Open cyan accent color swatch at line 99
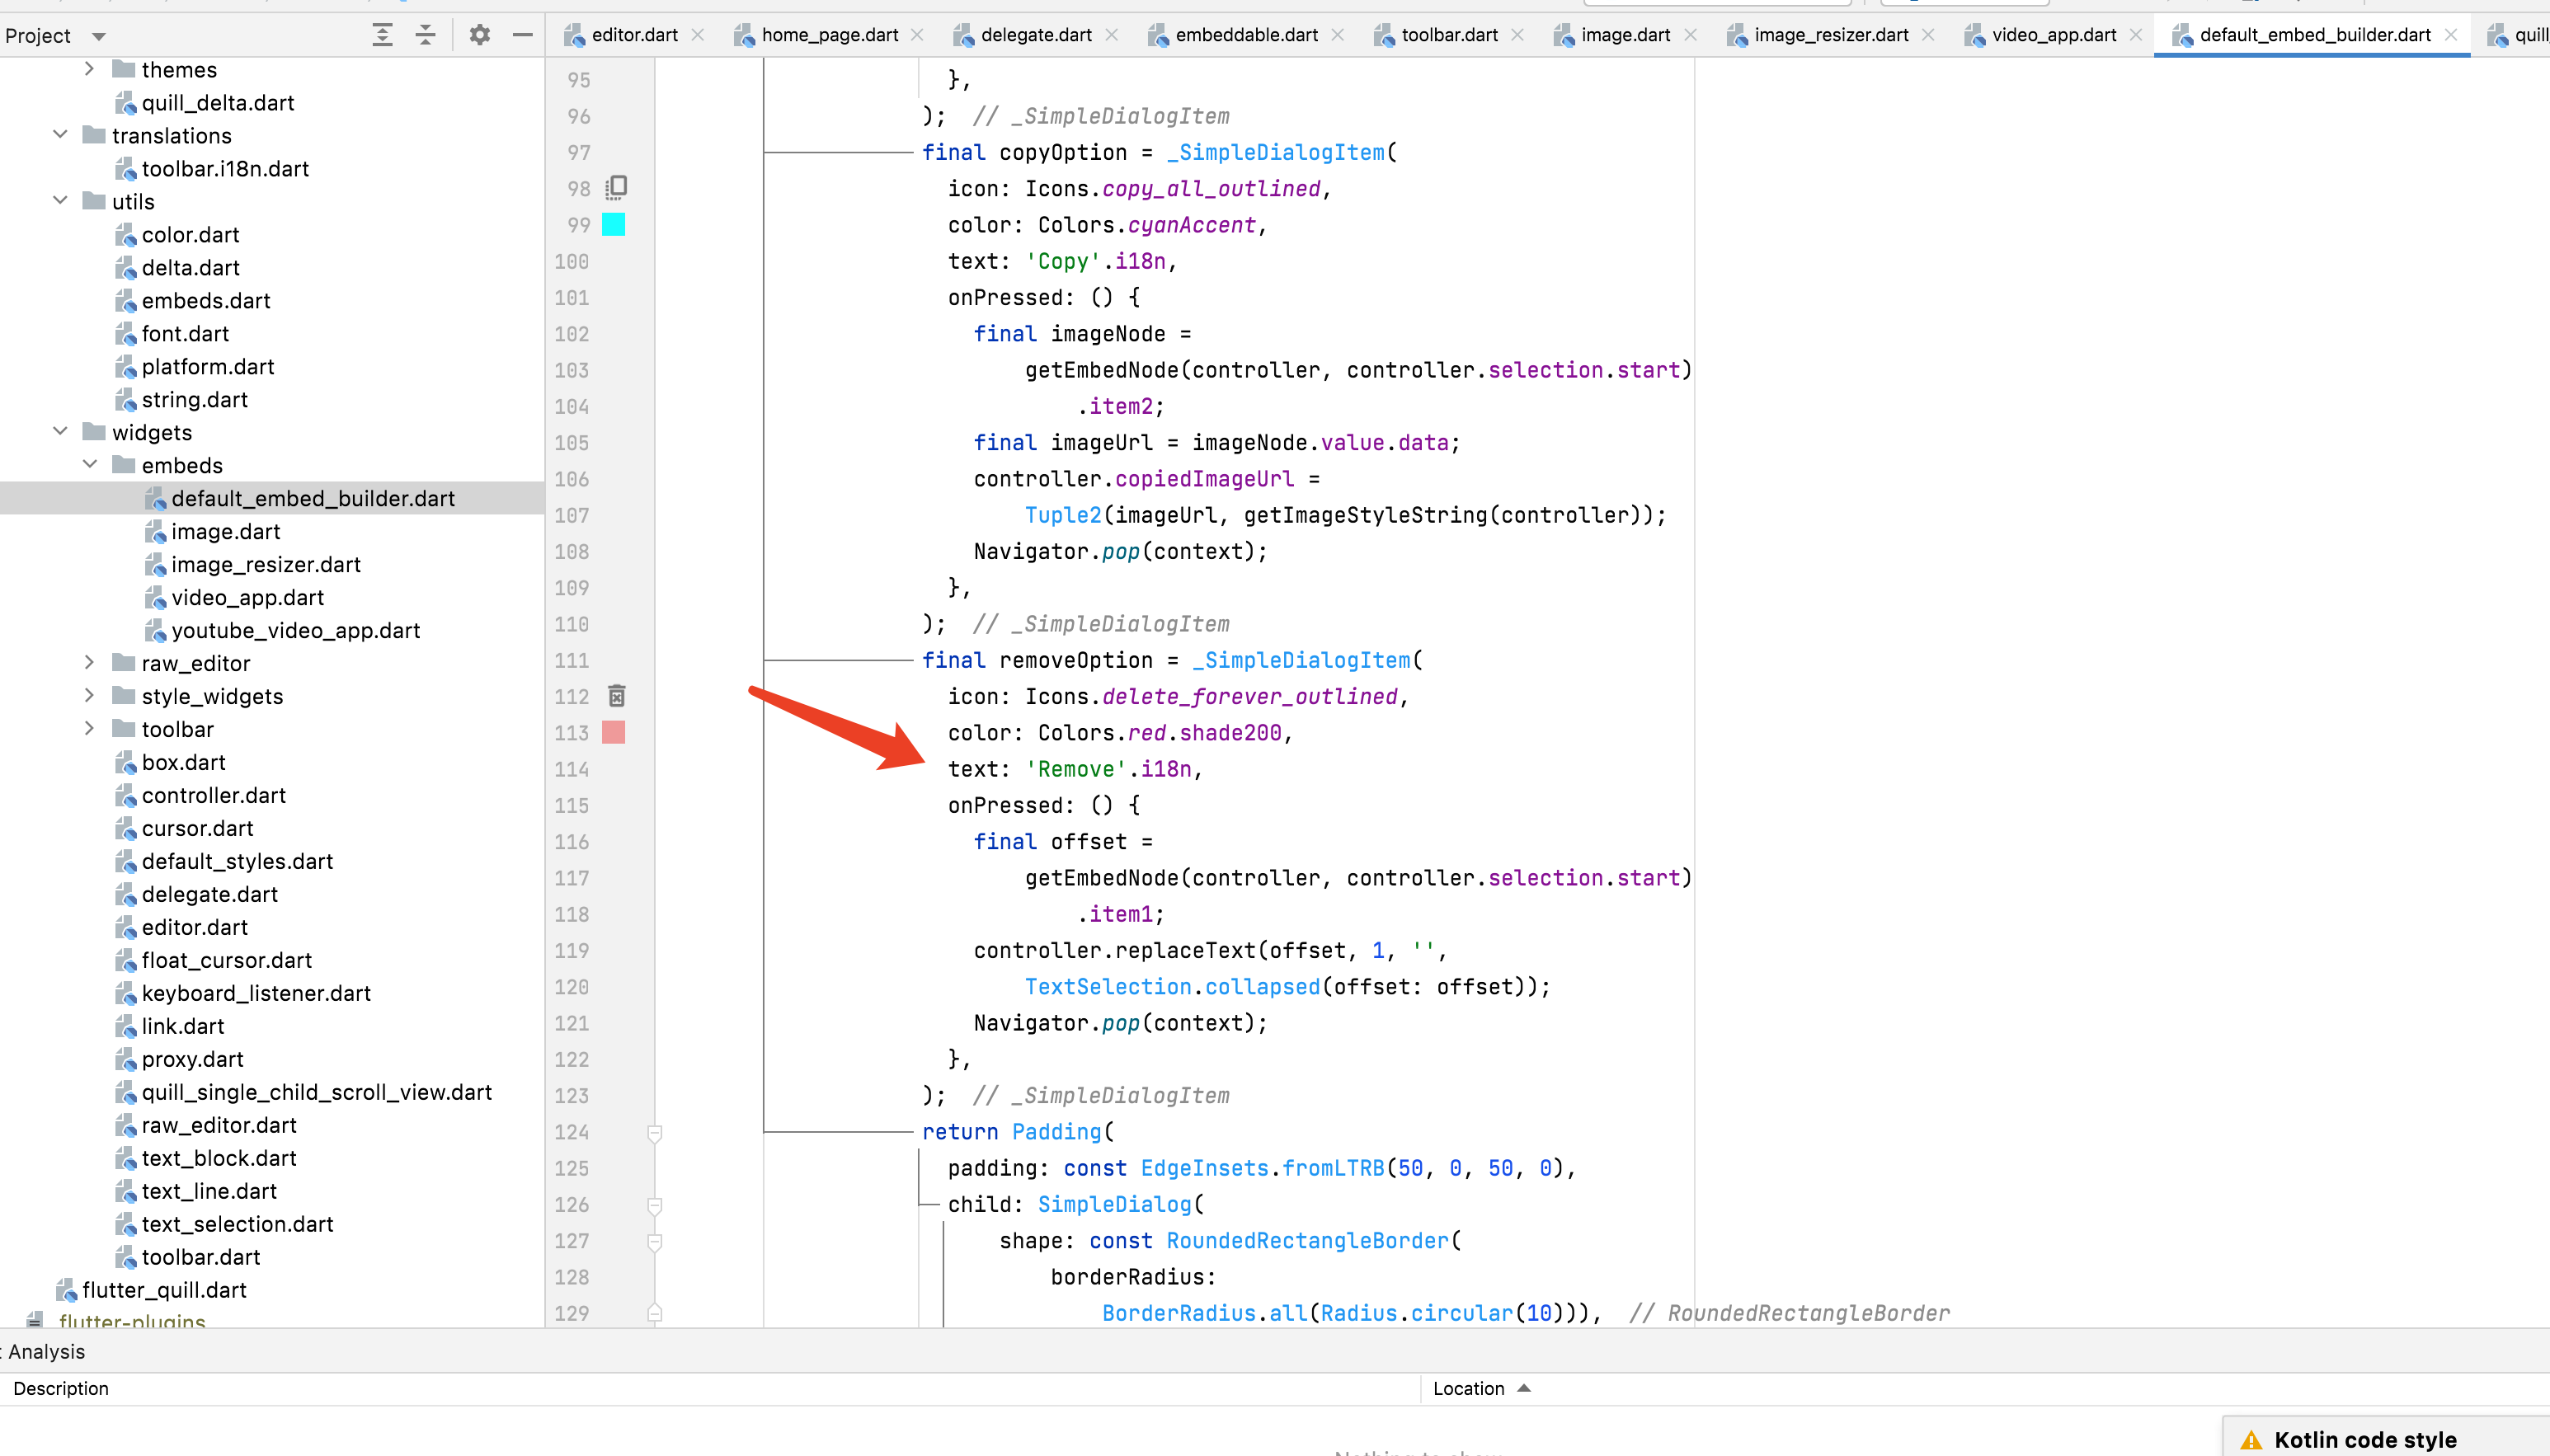 pyautogui.click(x=614, y=225)
